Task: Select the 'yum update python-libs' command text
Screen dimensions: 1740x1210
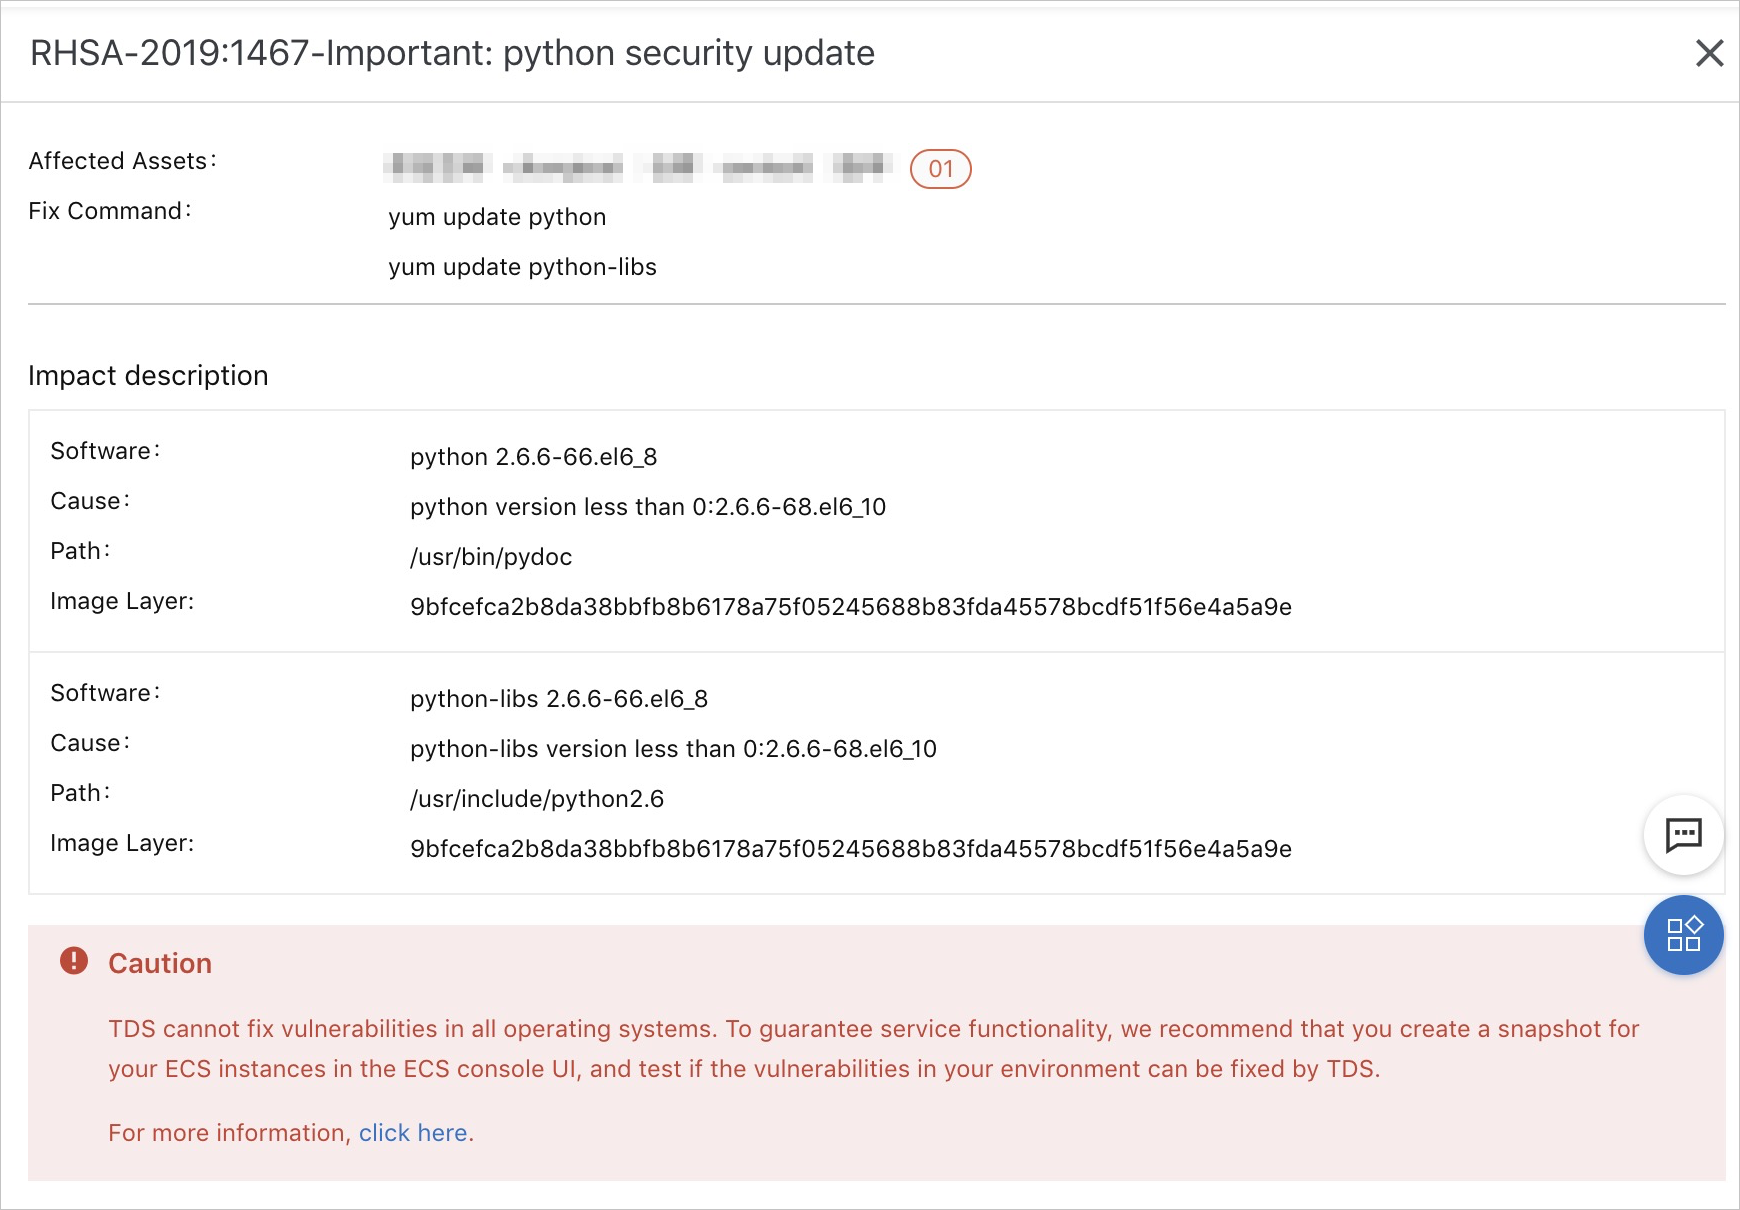Action: tap(522, 267)
